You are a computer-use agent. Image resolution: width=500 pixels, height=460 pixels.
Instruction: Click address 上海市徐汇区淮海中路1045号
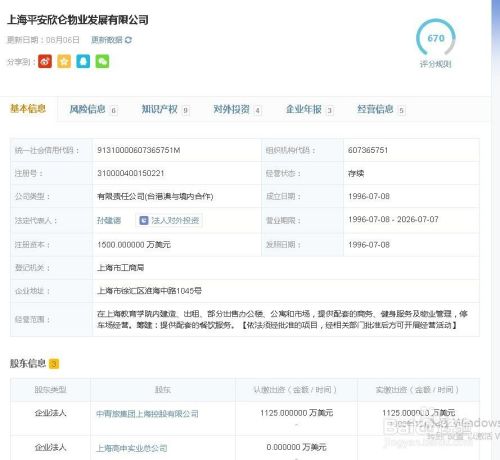[149, 291]
